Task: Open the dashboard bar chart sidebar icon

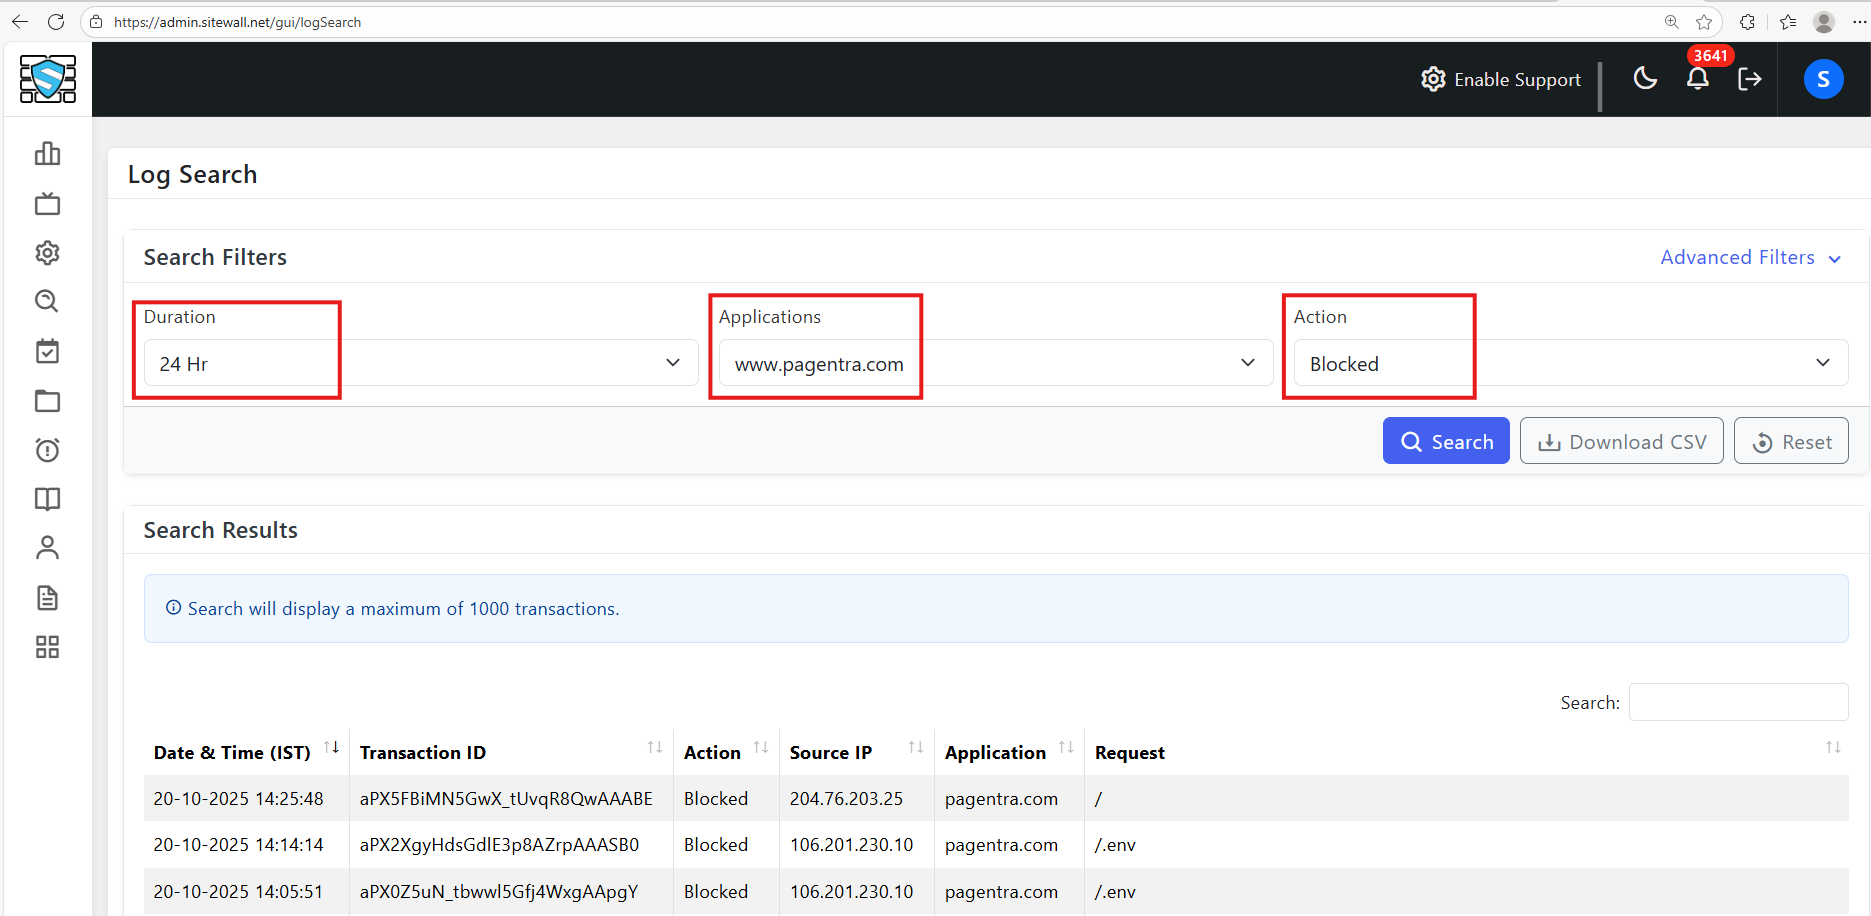Action: (47, 153)
